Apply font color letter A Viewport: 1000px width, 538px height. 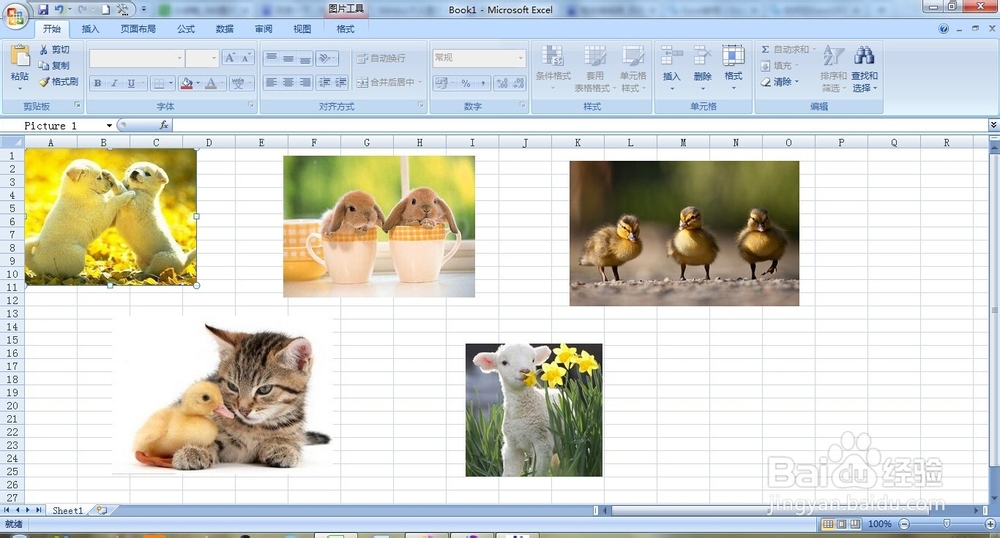click(211, 83)
